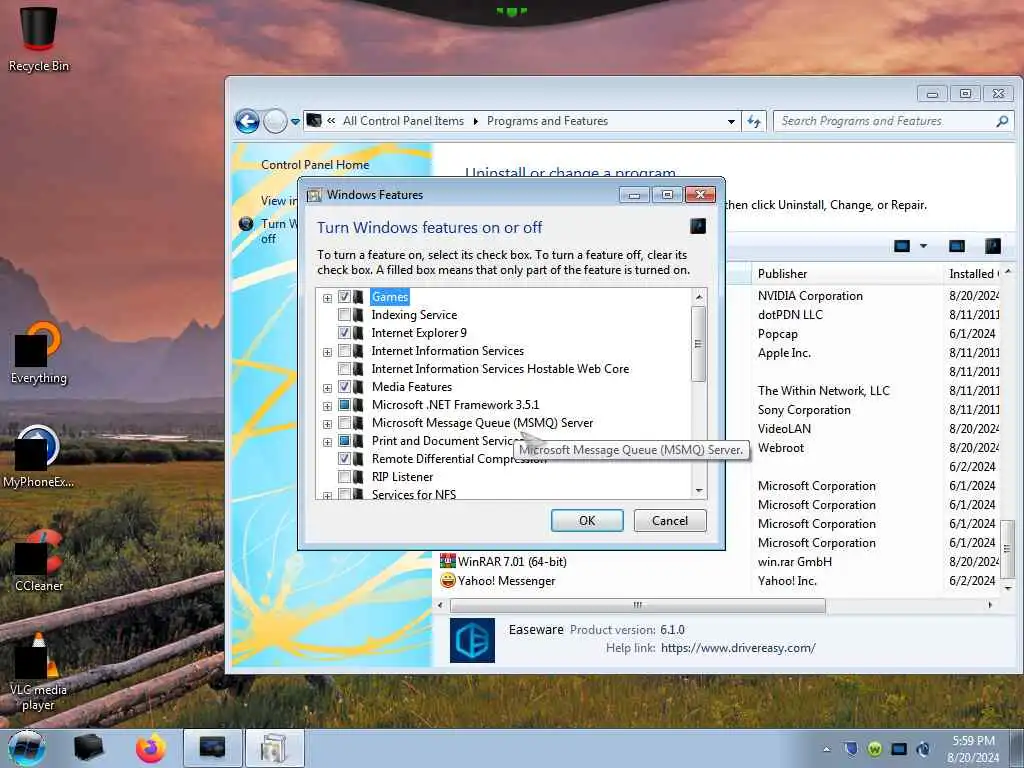Click the WinRAR program icon
Screen dimensions: 1024x768
[x=447, y=561]
